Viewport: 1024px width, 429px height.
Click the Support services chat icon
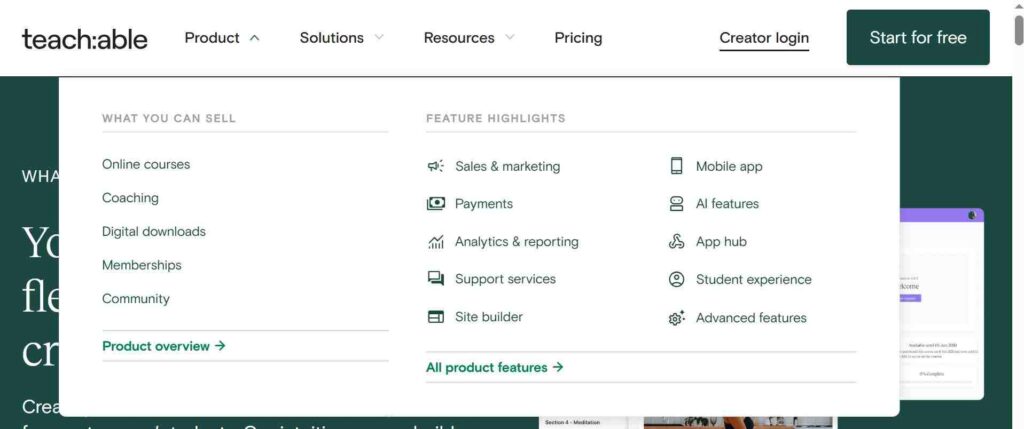click(x=436, y=279)
